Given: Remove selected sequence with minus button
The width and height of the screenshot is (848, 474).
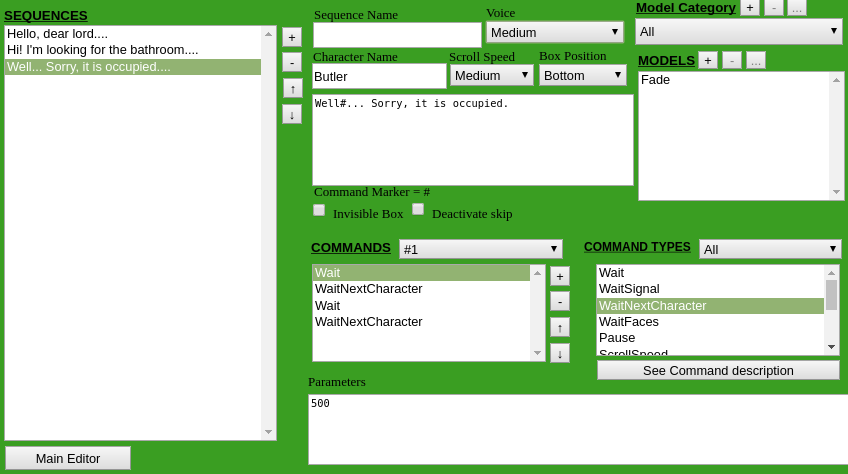Looking at the screenshot, I should (292, 63).
